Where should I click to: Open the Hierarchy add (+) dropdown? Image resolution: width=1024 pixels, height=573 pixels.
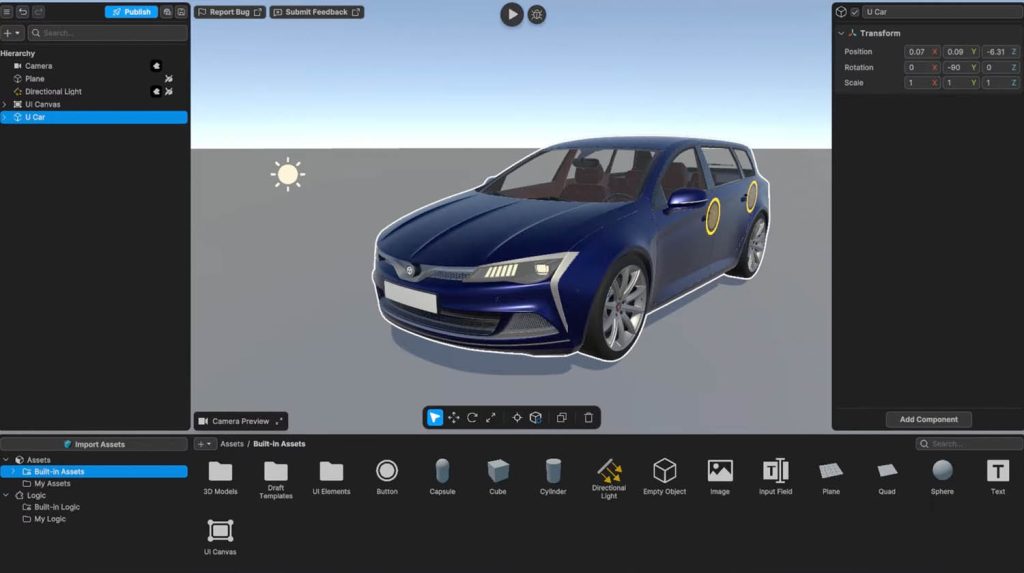point(12,33)
